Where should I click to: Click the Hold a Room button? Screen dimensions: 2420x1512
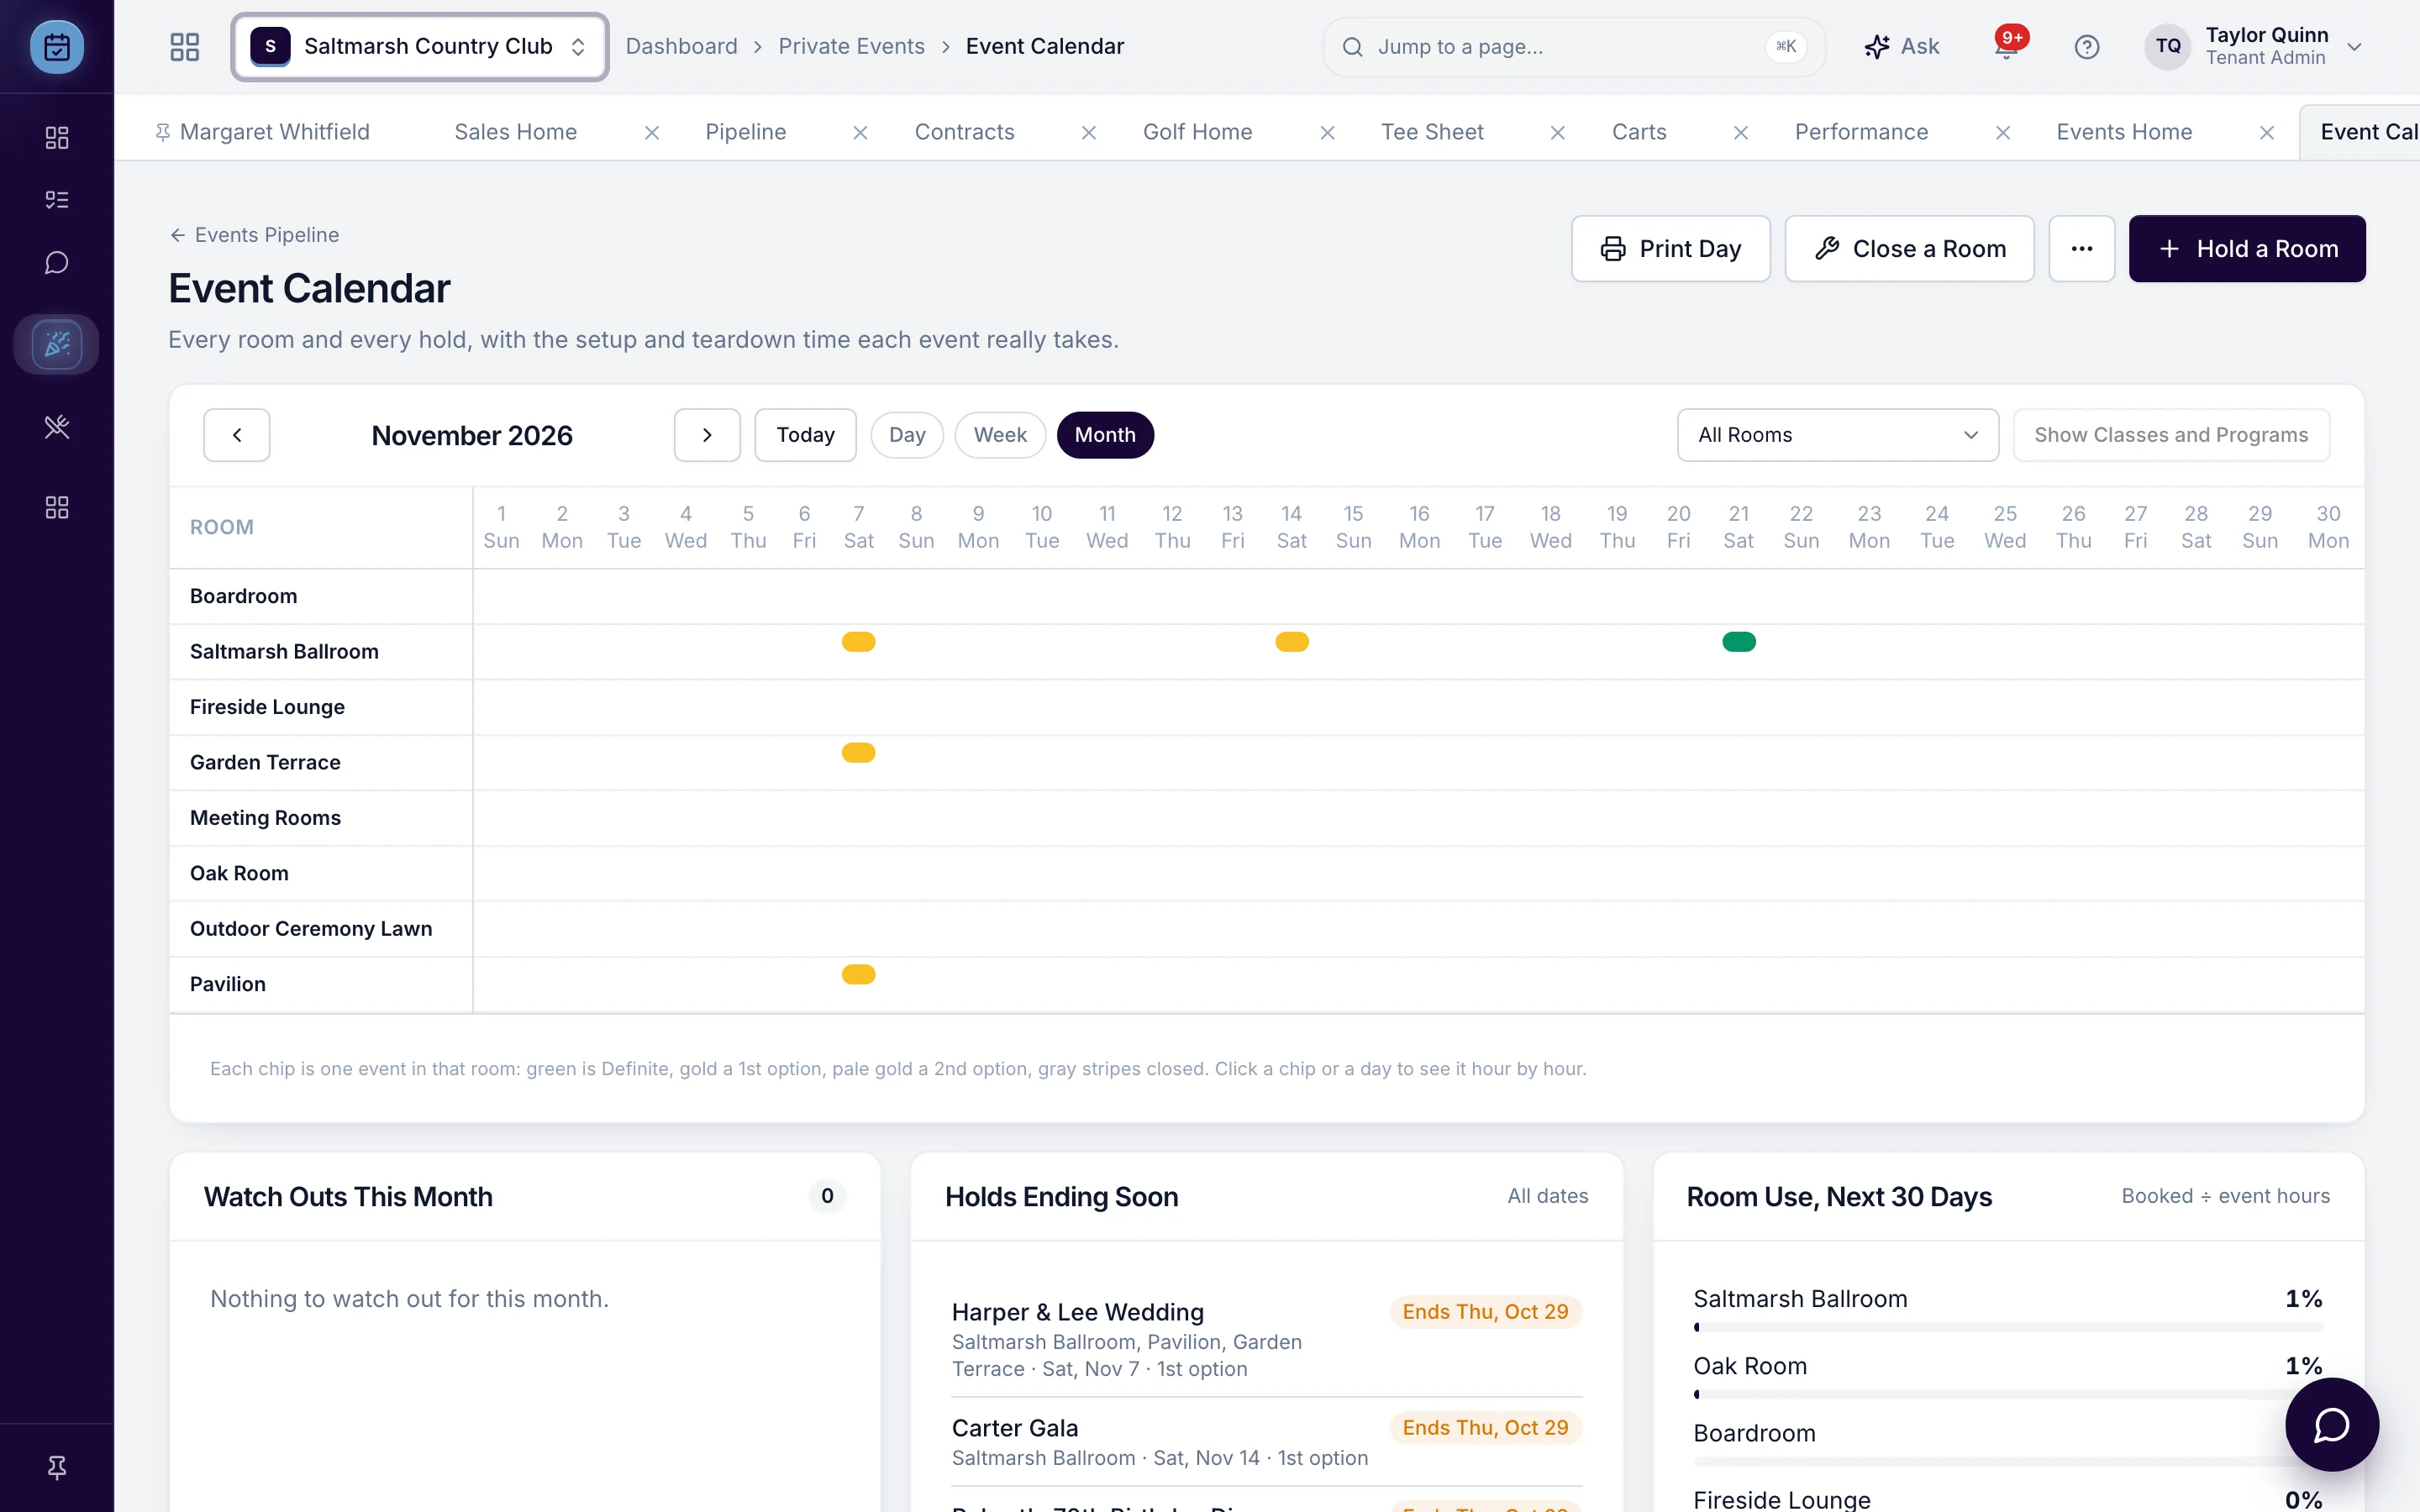coord(2247,249)
